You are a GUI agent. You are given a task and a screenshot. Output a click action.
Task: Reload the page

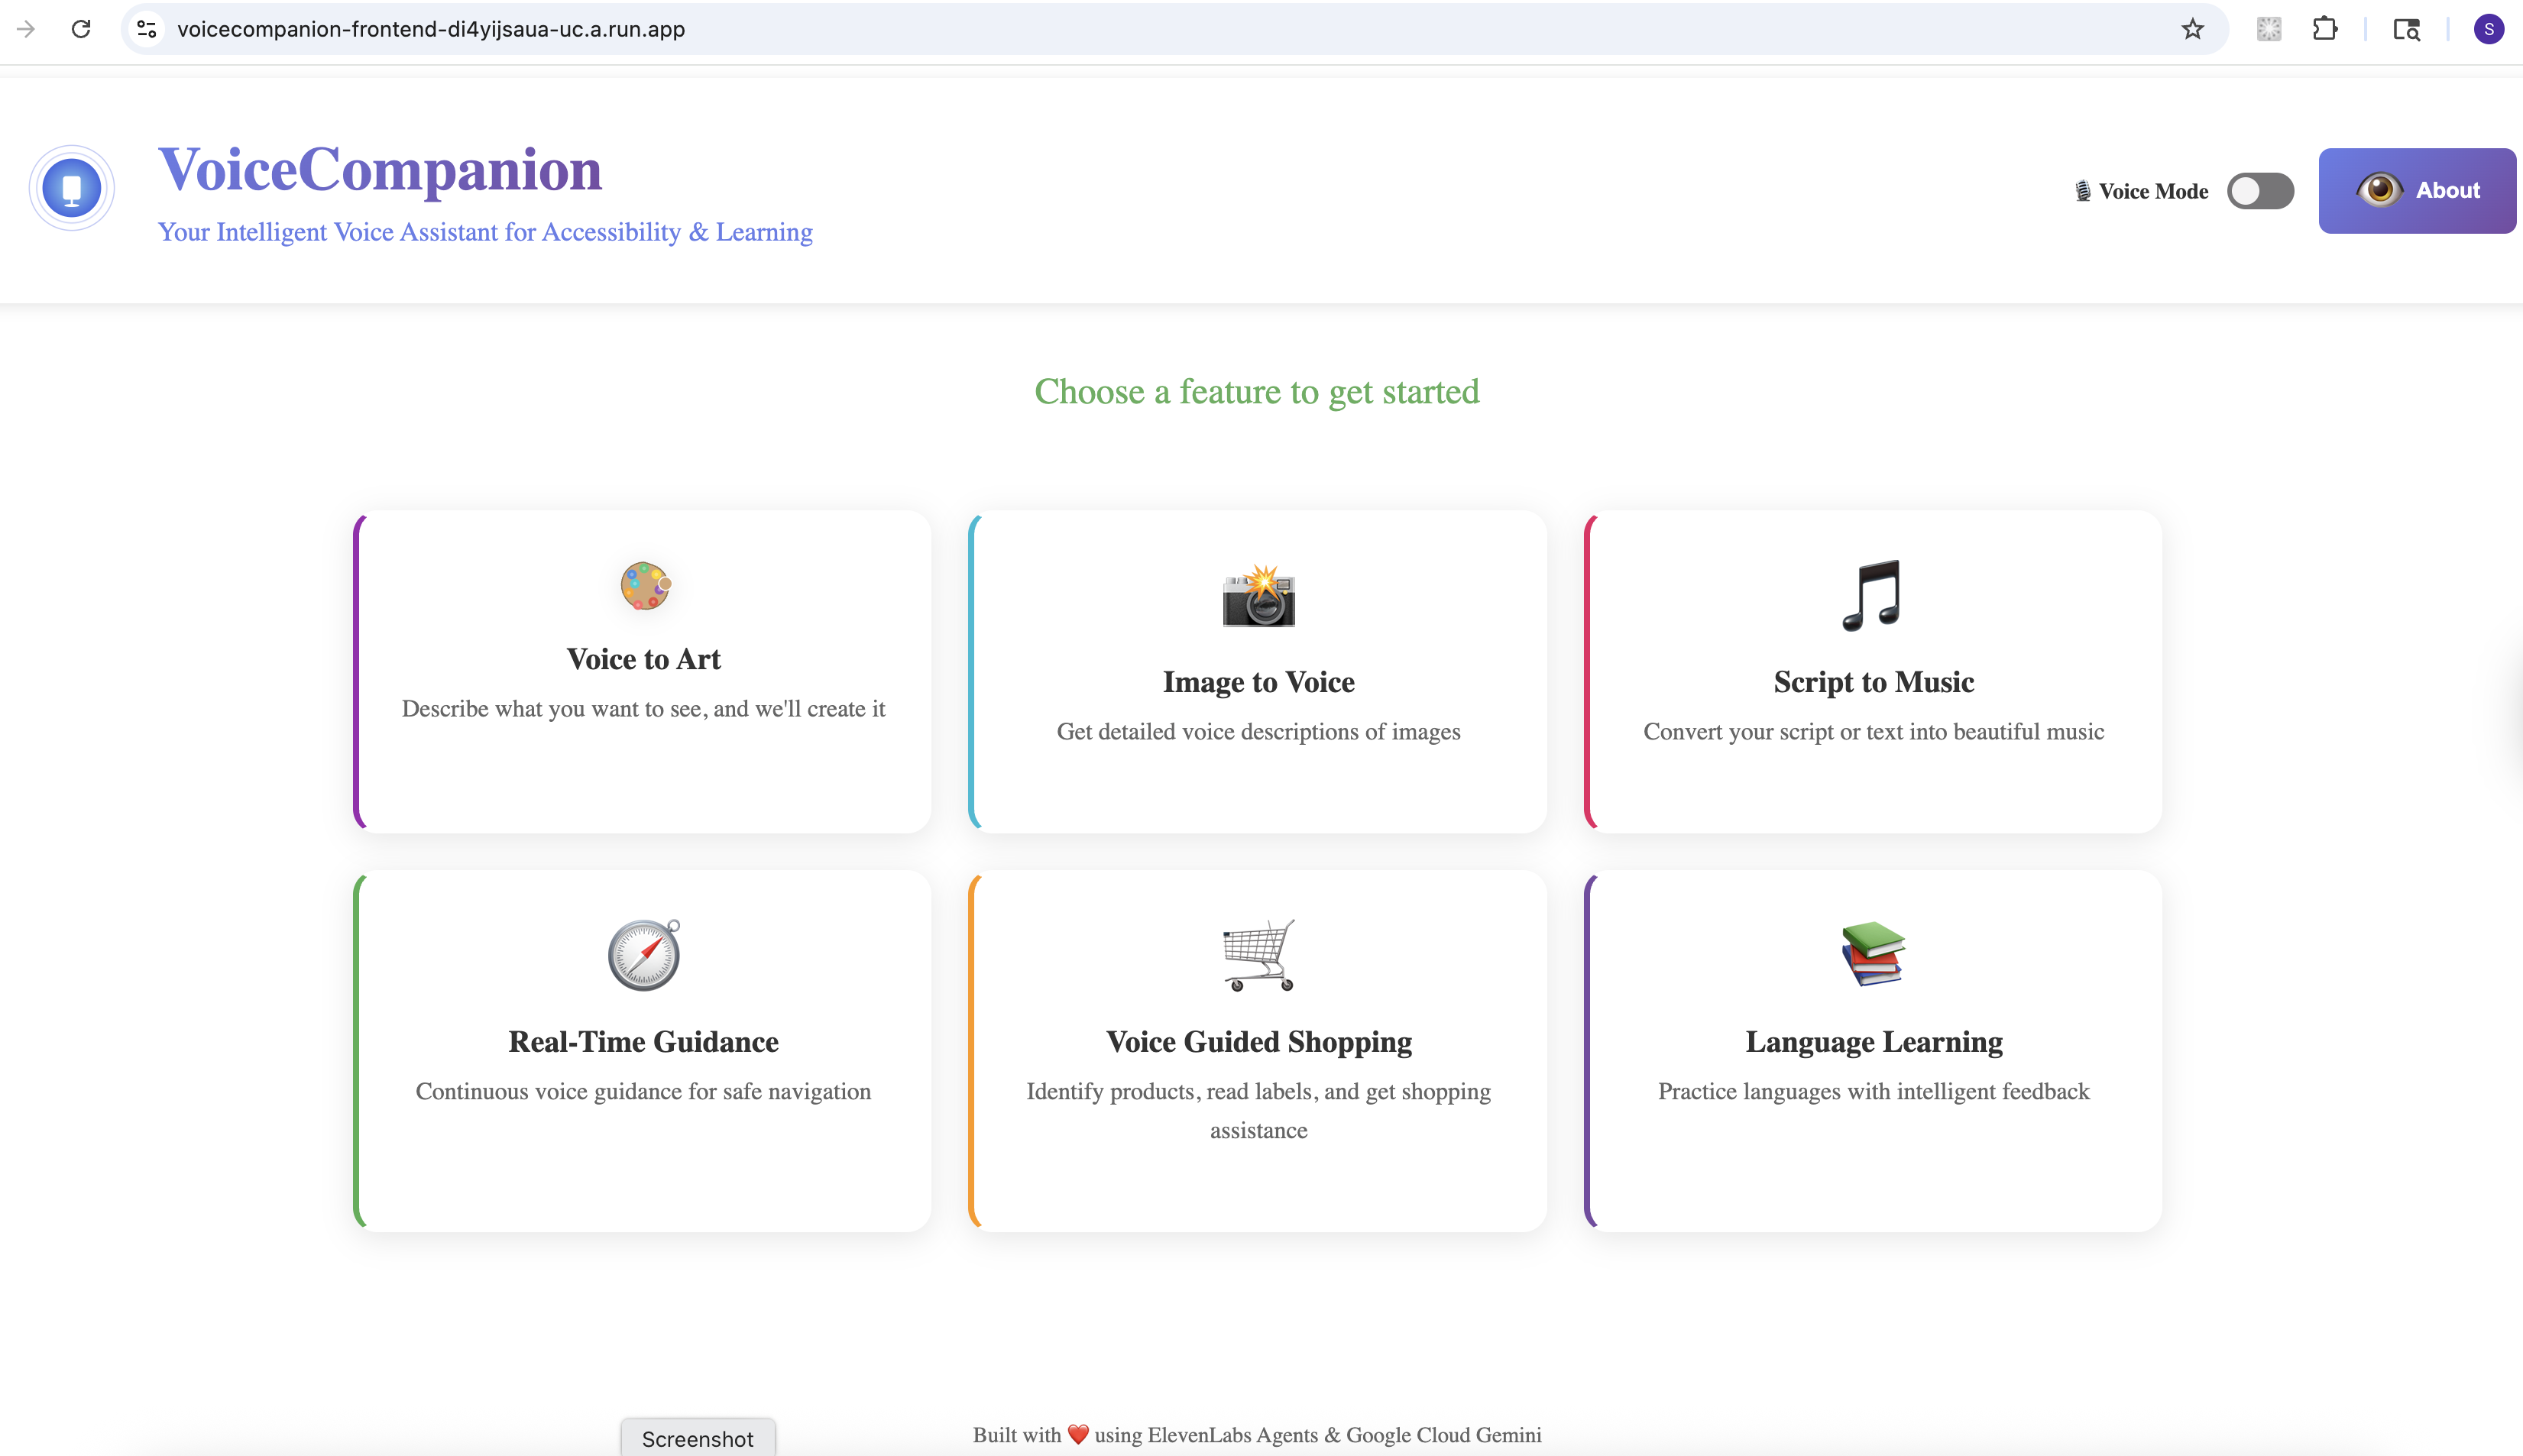coord(81,29)
